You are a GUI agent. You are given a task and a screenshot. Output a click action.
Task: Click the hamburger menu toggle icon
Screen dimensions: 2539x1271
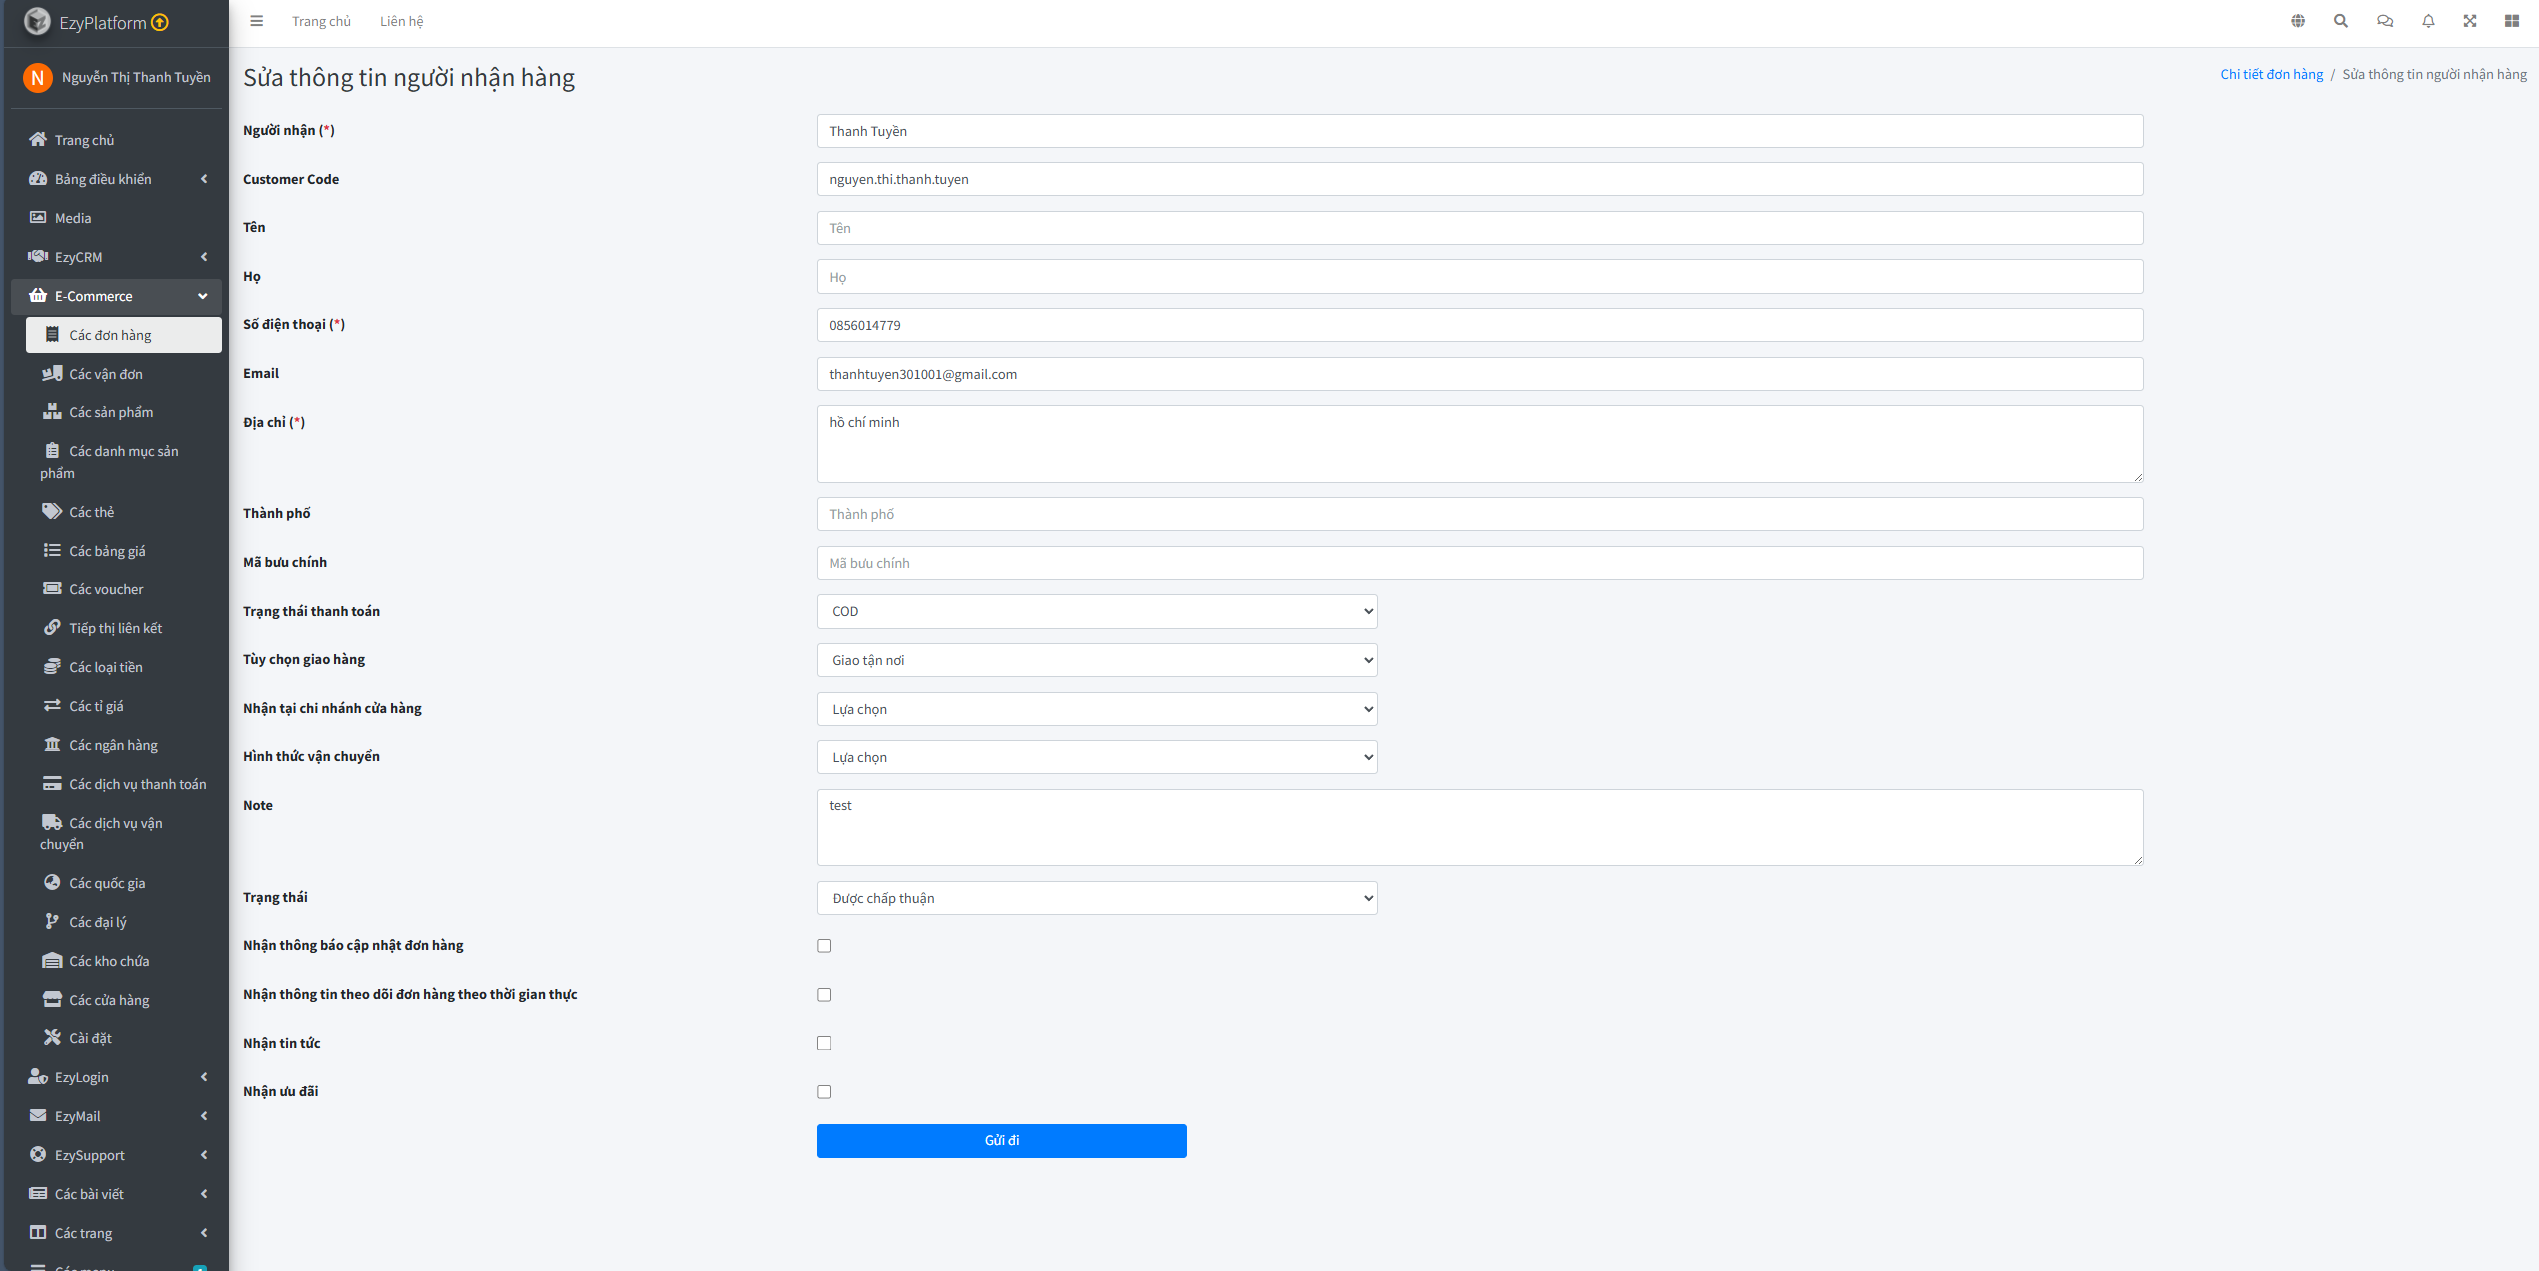point(256,21)
